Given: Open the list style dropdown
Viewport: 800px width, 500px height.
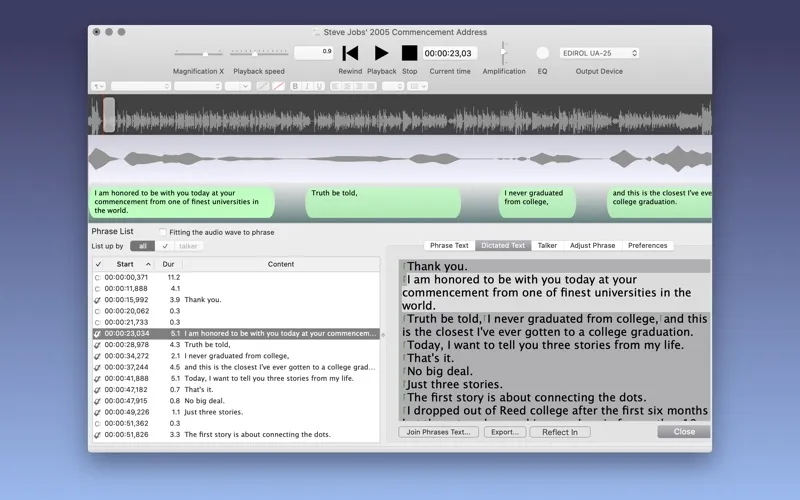Looking at the screenshot, I should pos(417,86).
